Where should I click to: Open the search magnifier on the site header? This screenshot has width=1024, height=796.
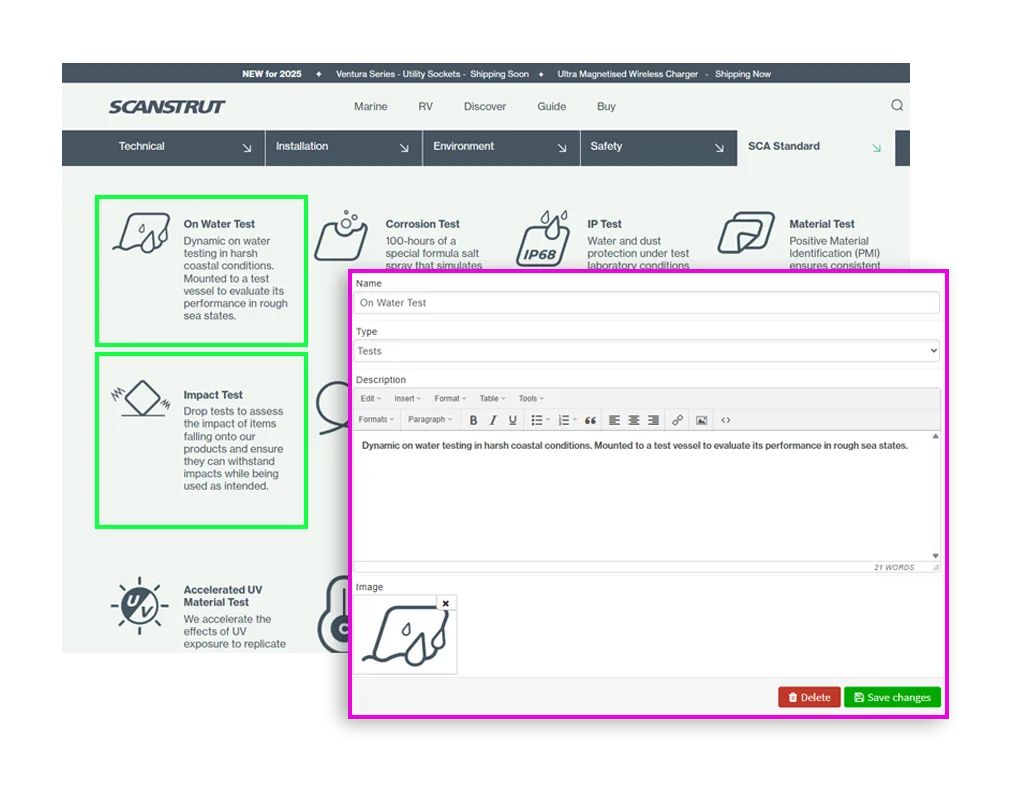click(897, 105)
